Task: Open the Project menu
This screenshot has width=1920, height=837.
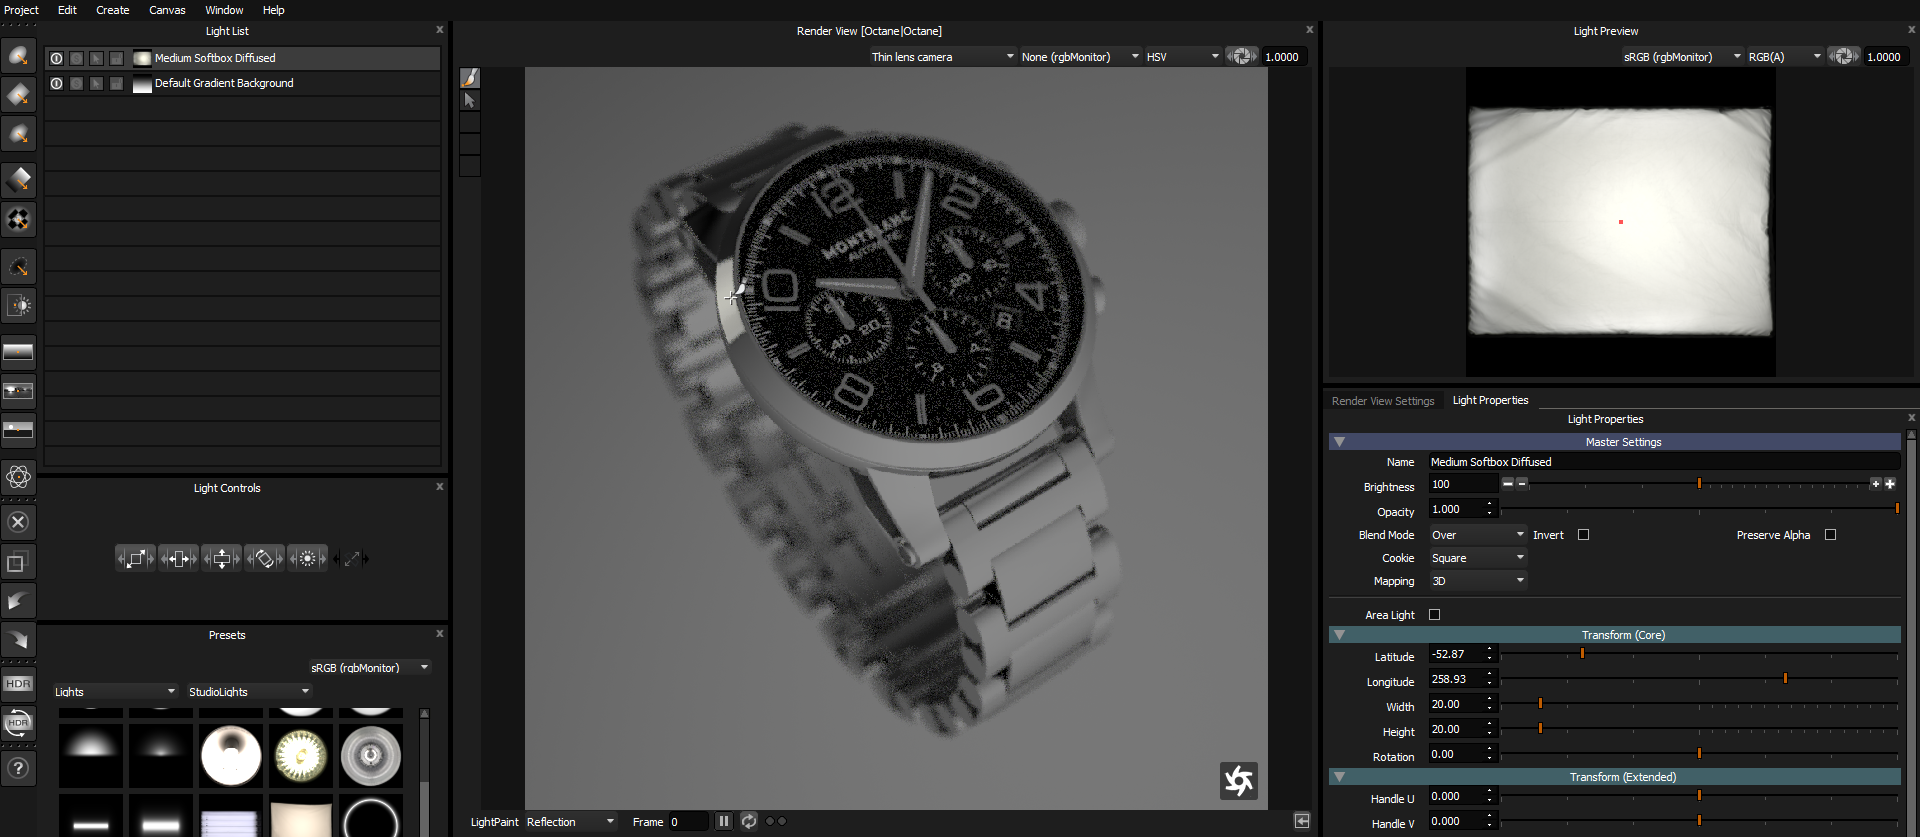Action: (21, 10)
